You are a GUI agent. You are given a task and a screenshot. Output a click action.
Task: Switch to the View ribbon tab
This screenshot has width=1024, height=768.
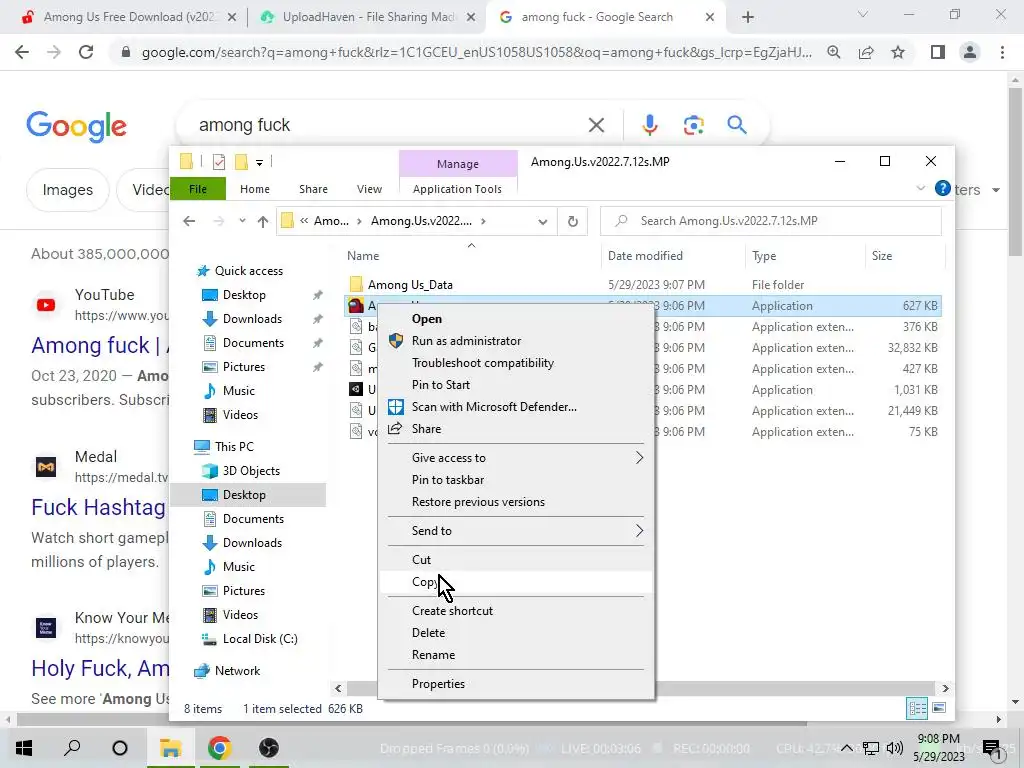click(369, 189)
